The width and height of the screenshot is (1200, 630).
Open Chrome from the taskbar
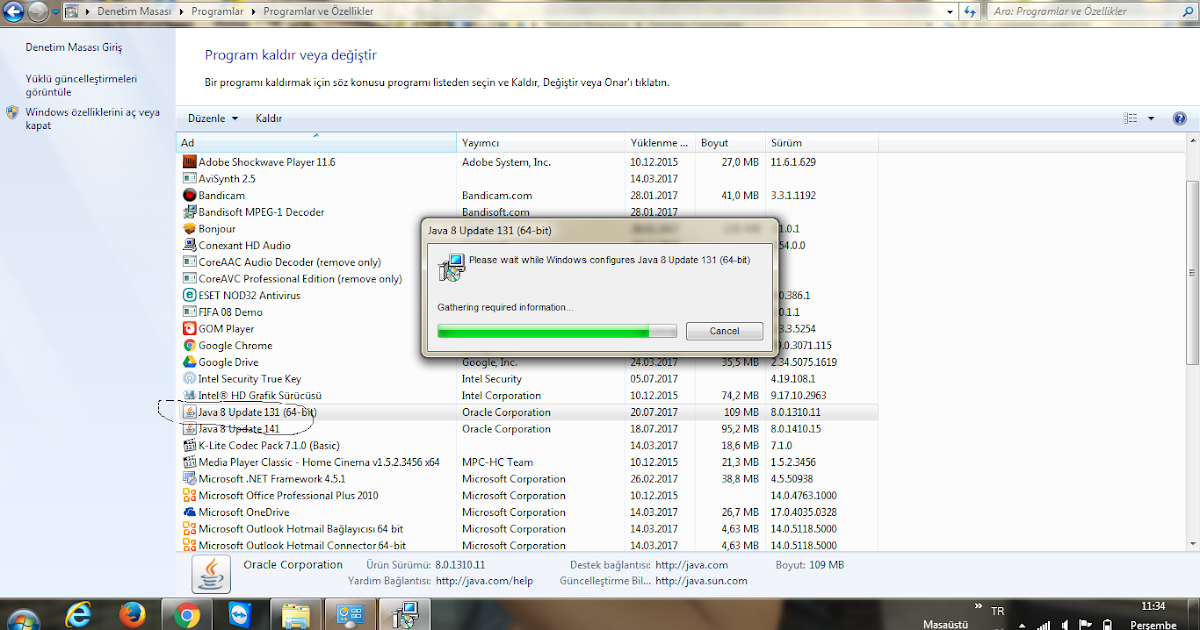[186, 615]
